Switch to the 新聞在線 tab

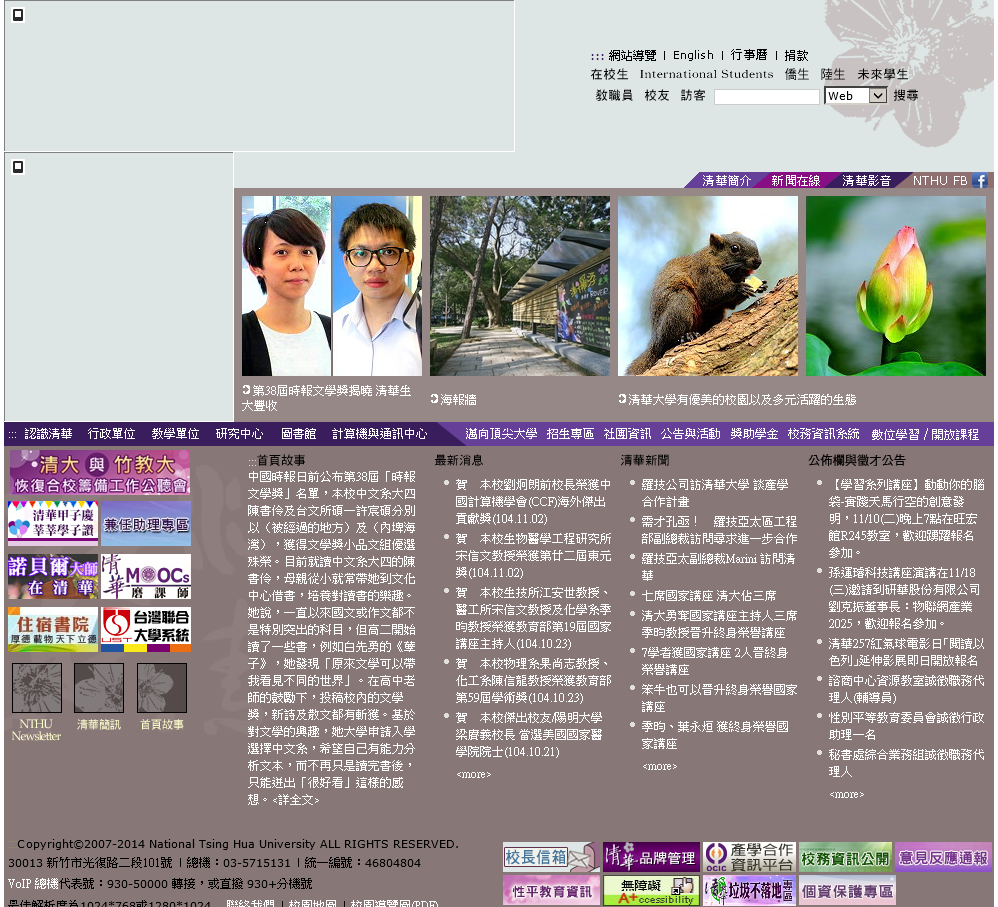(796, 181)
